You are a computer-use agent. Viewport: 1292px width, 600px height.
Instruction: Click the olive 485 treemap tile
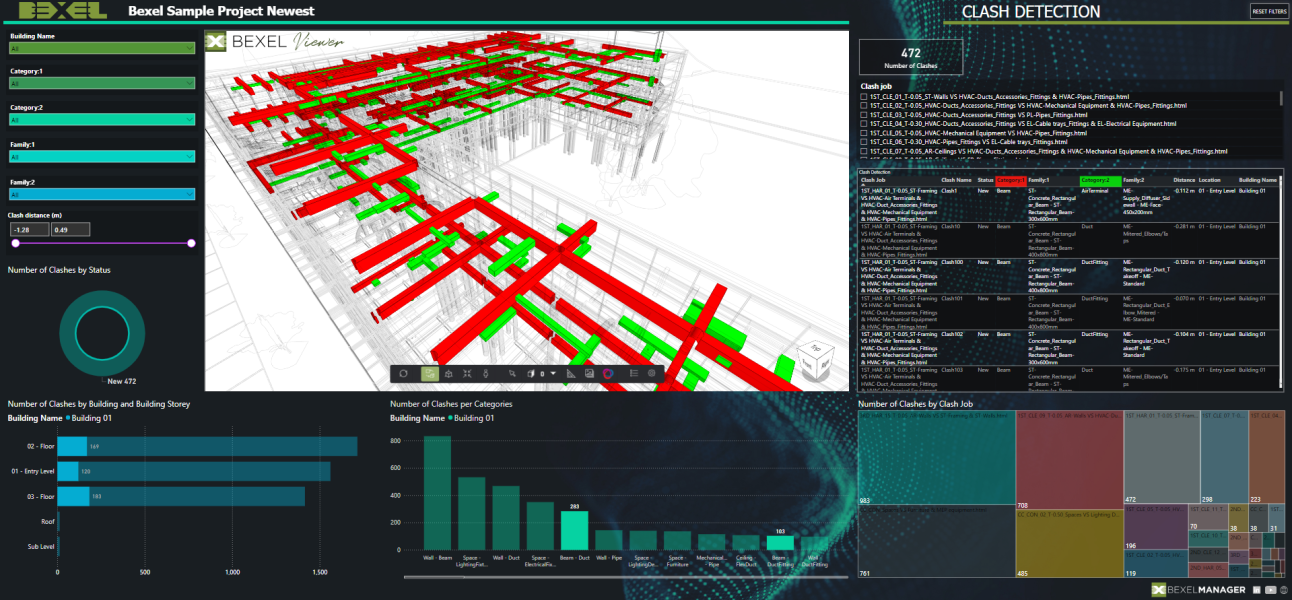click(x=1069, y=545)
